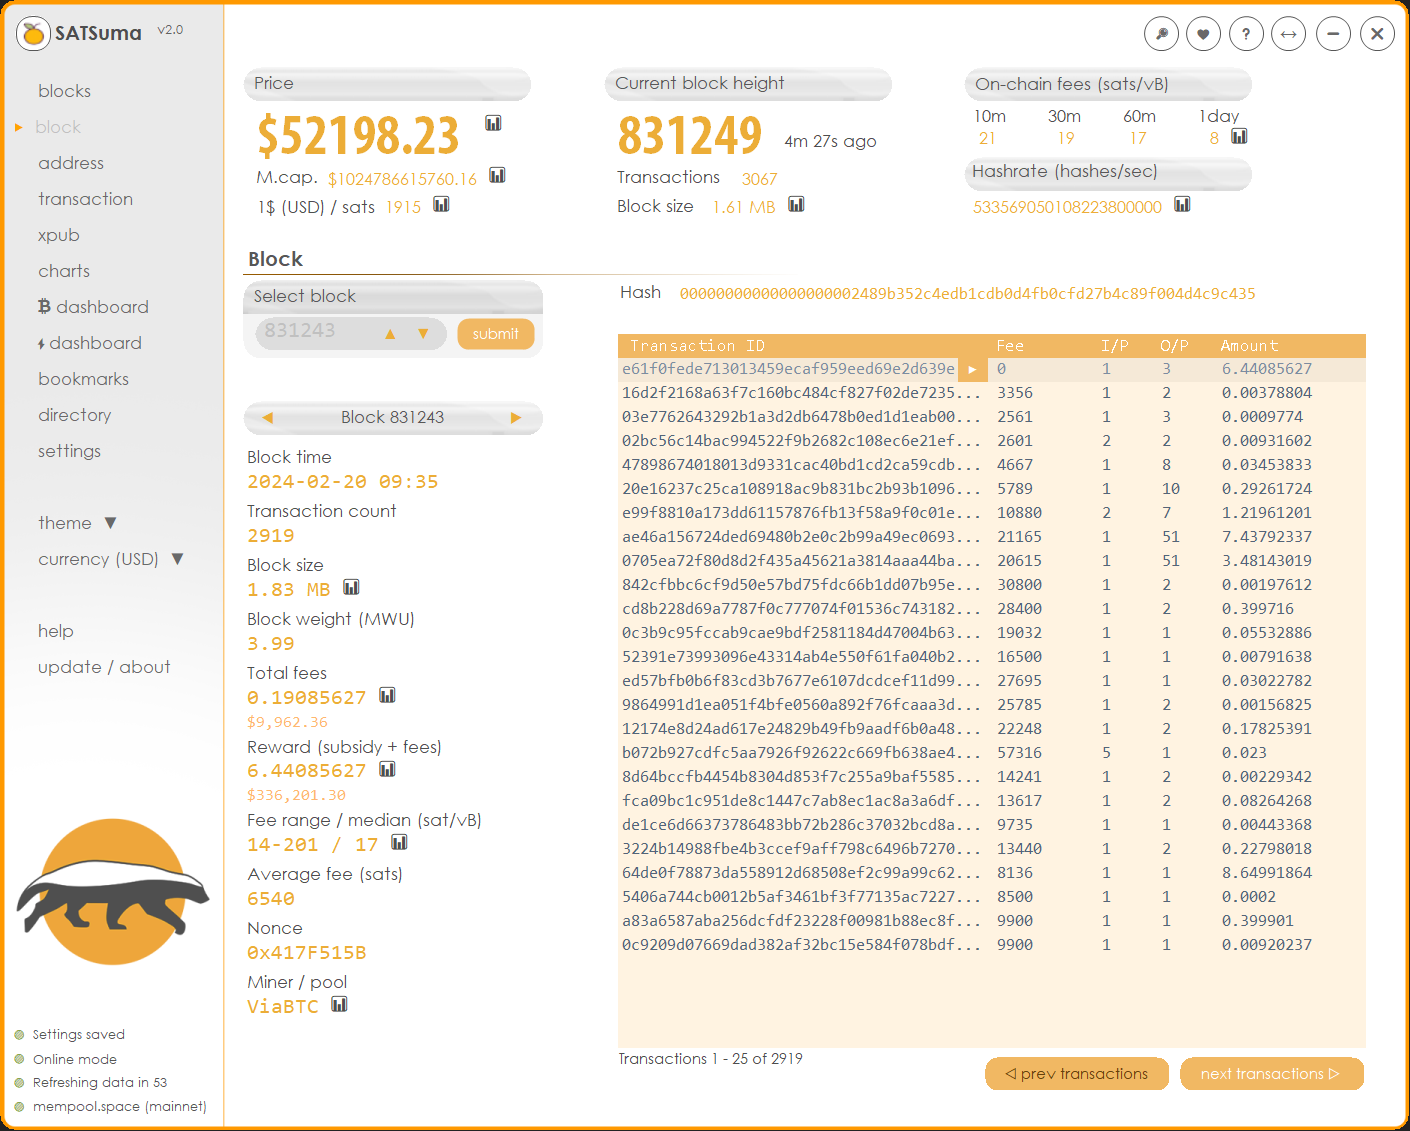Expand the currency (USD) dropdown
Image resolution: width=1410 pixels, height=1131 pixels.
[x=177, y=559]
